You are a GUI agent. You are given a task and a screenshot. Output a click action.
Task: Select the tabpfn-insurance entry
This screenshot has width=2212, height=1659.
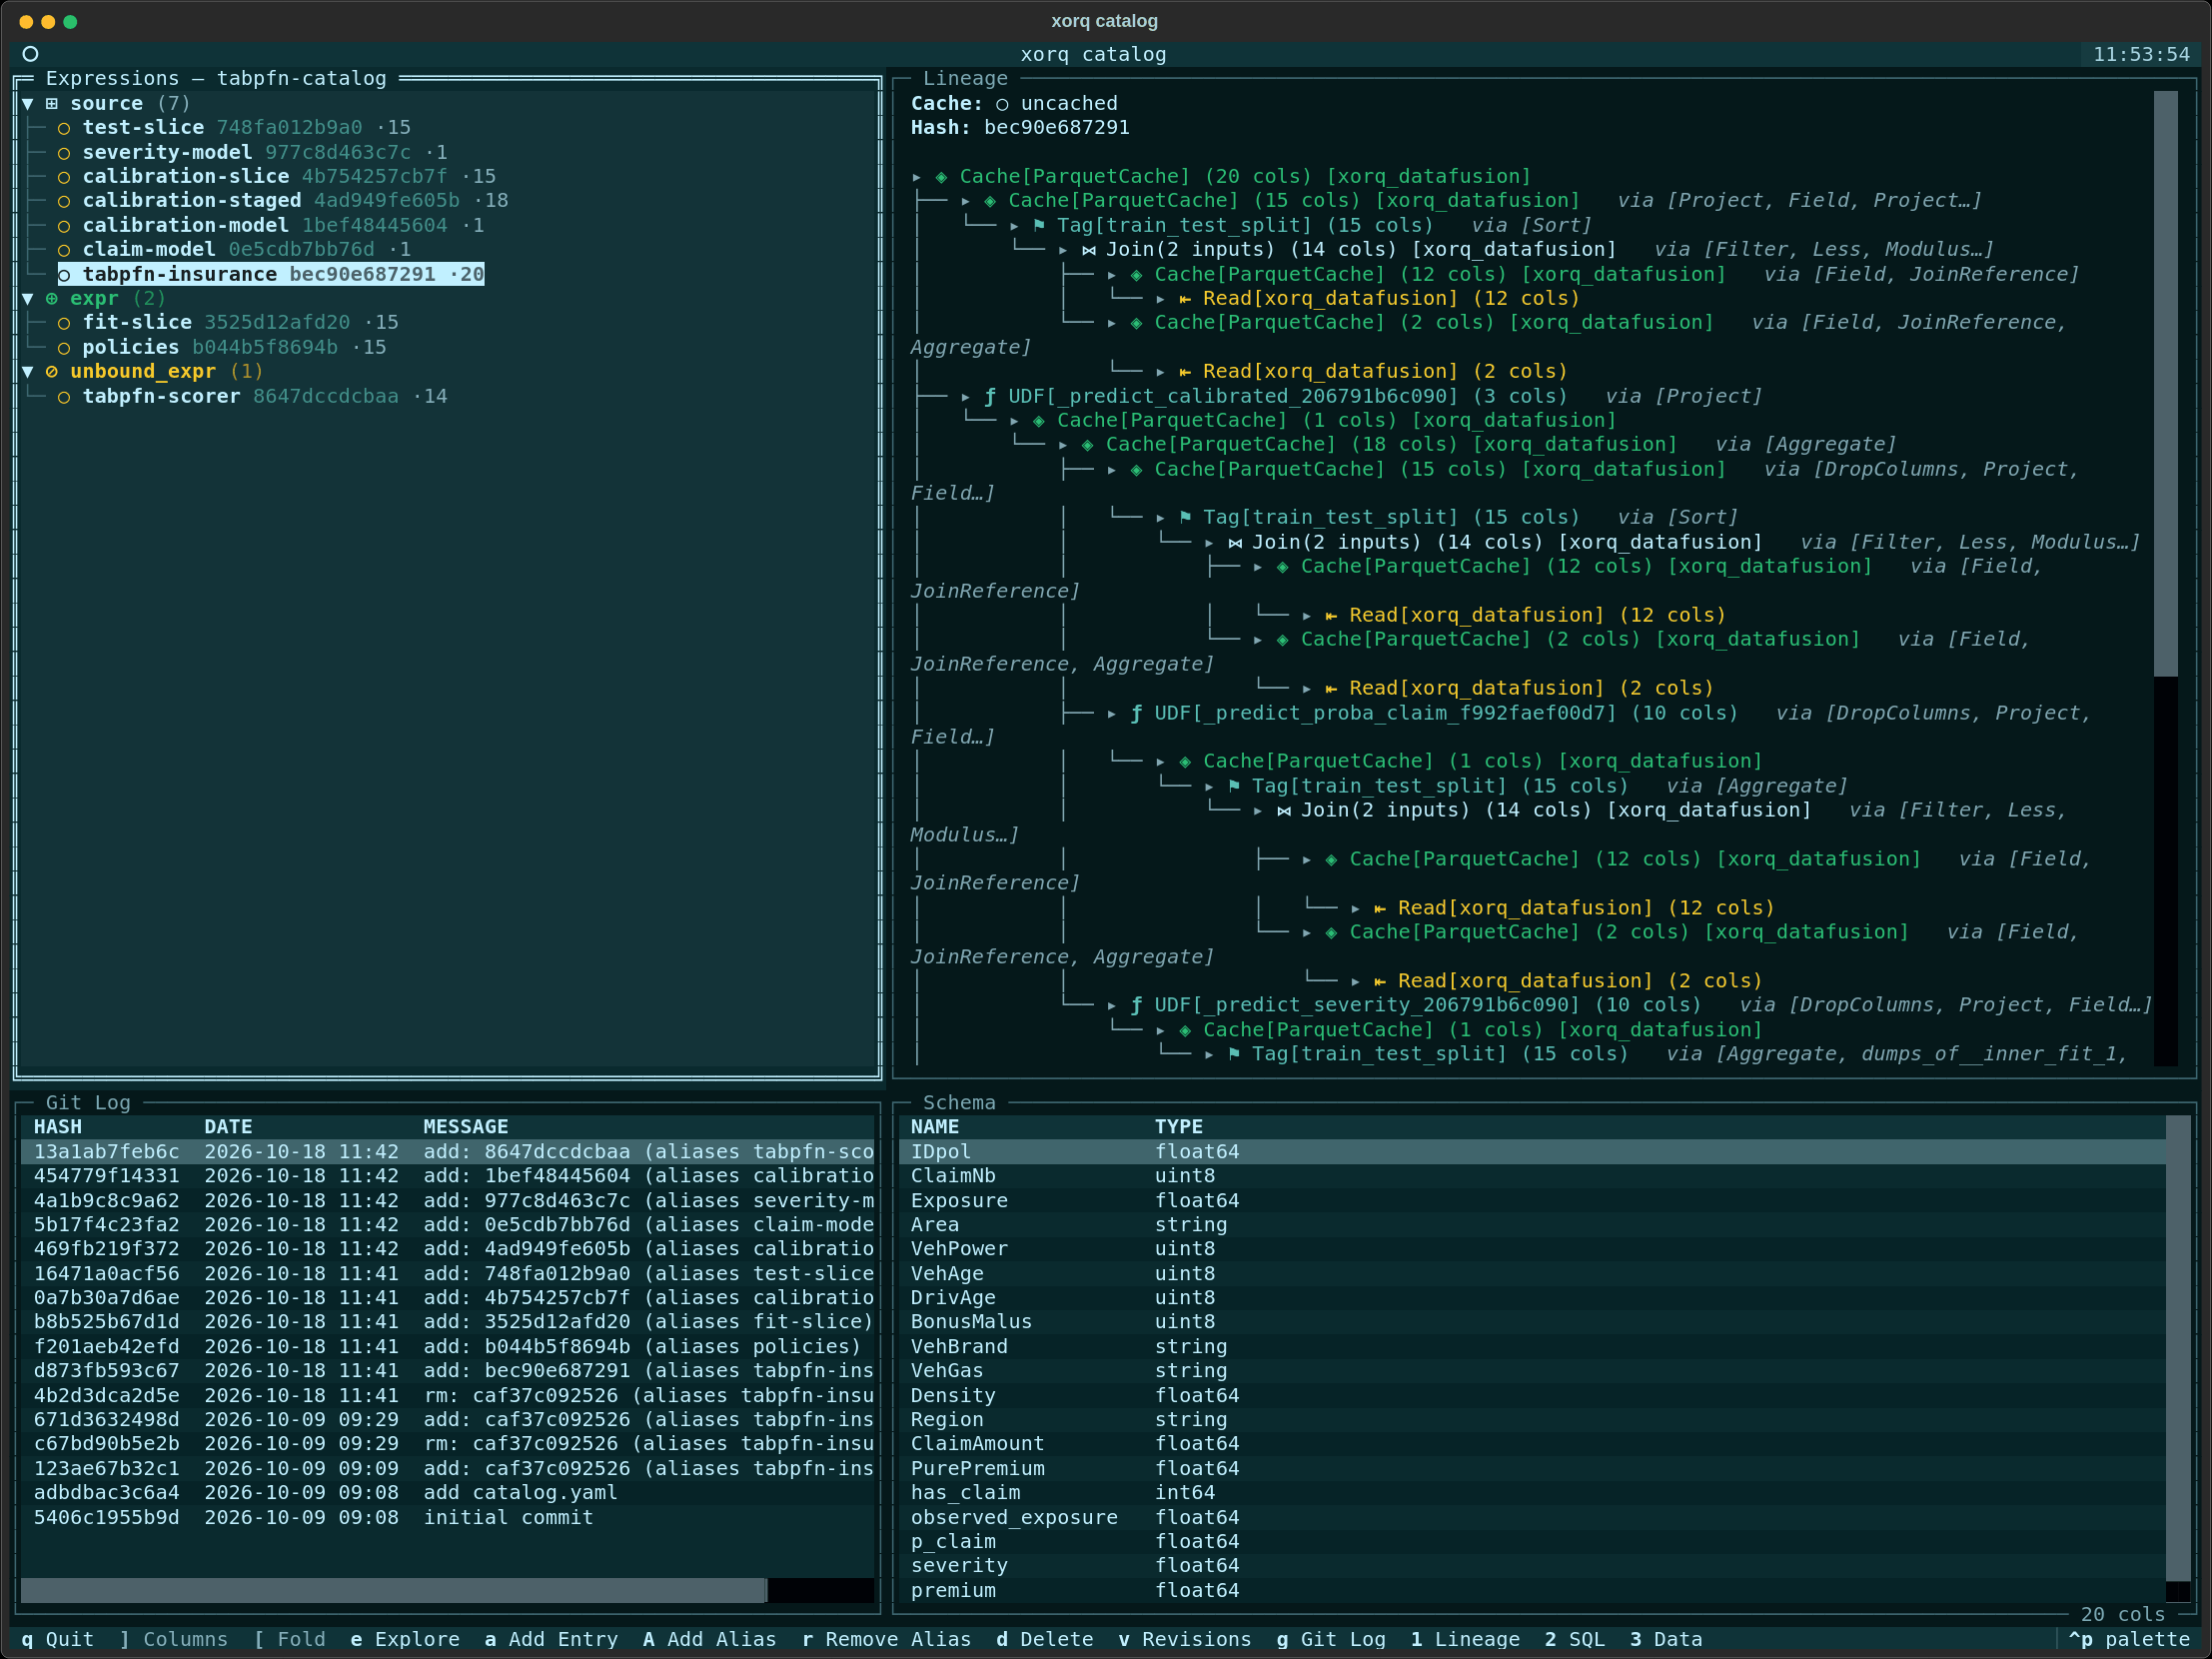point(271,274)
